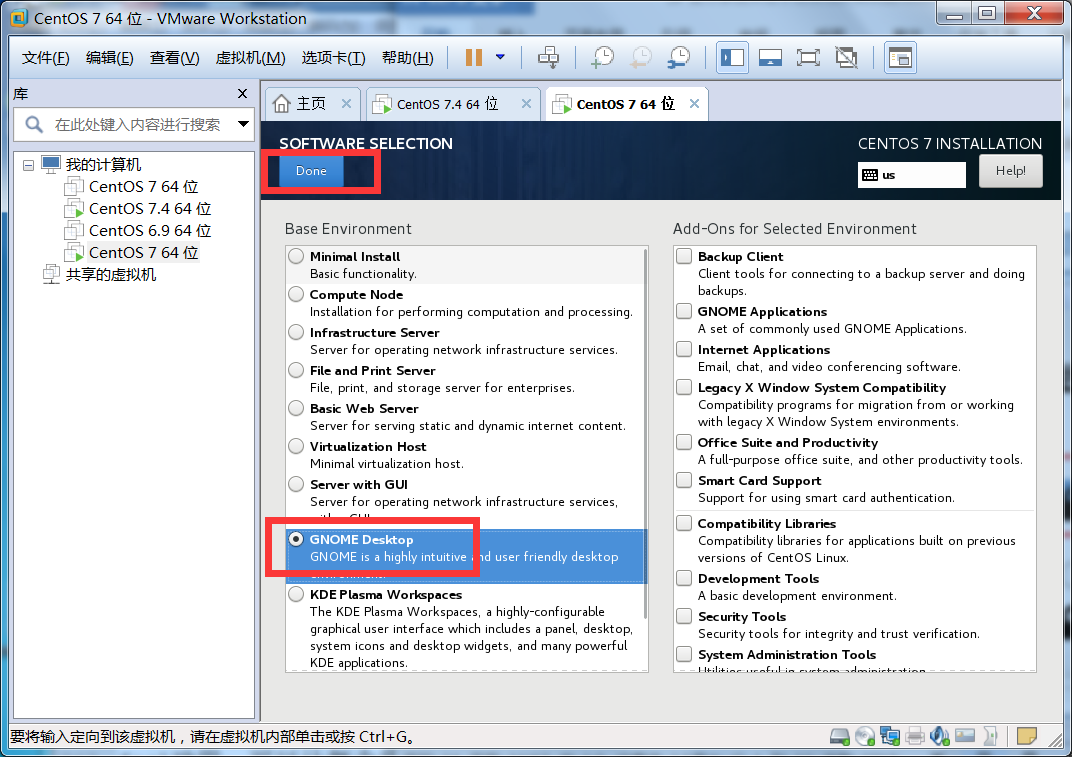The height and width of the screenshot is (757, 1072).
Task: Choose Server with GUI radio button
Action: 296,483
